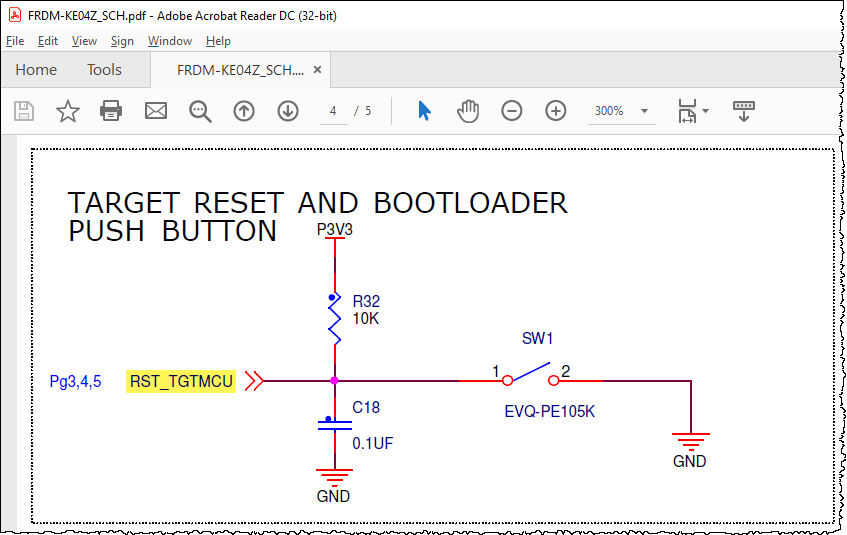Click the C18 capacitor symbol

(x=335, y=424)
